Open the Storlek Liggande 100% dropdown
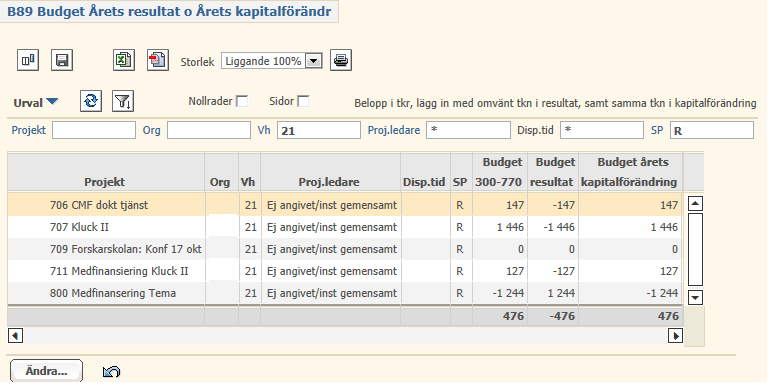 pos(314,61)
